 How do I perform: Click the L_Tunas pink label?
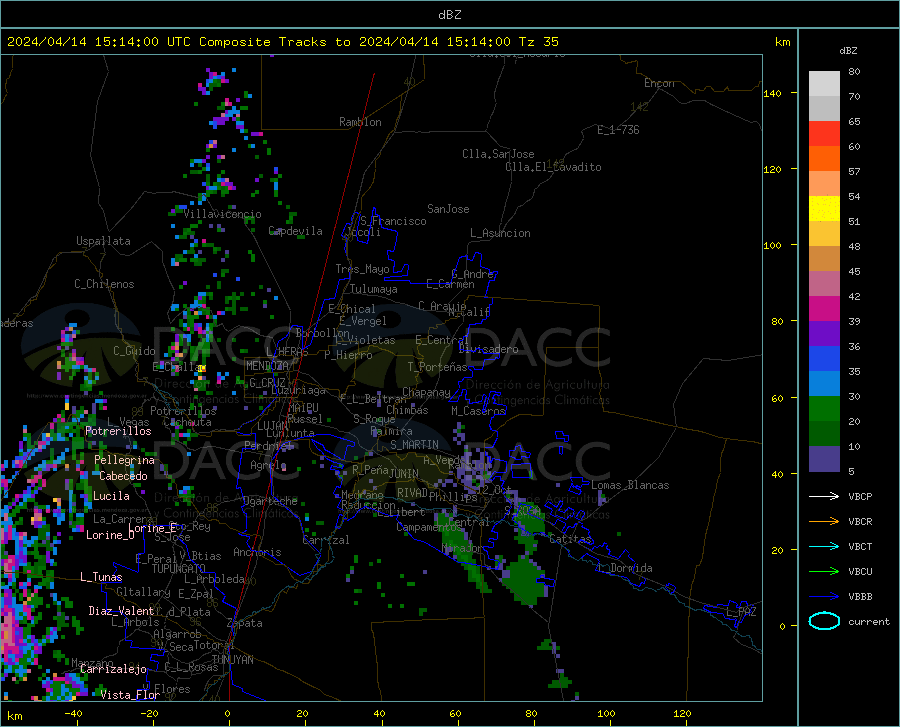pos(101,577)
